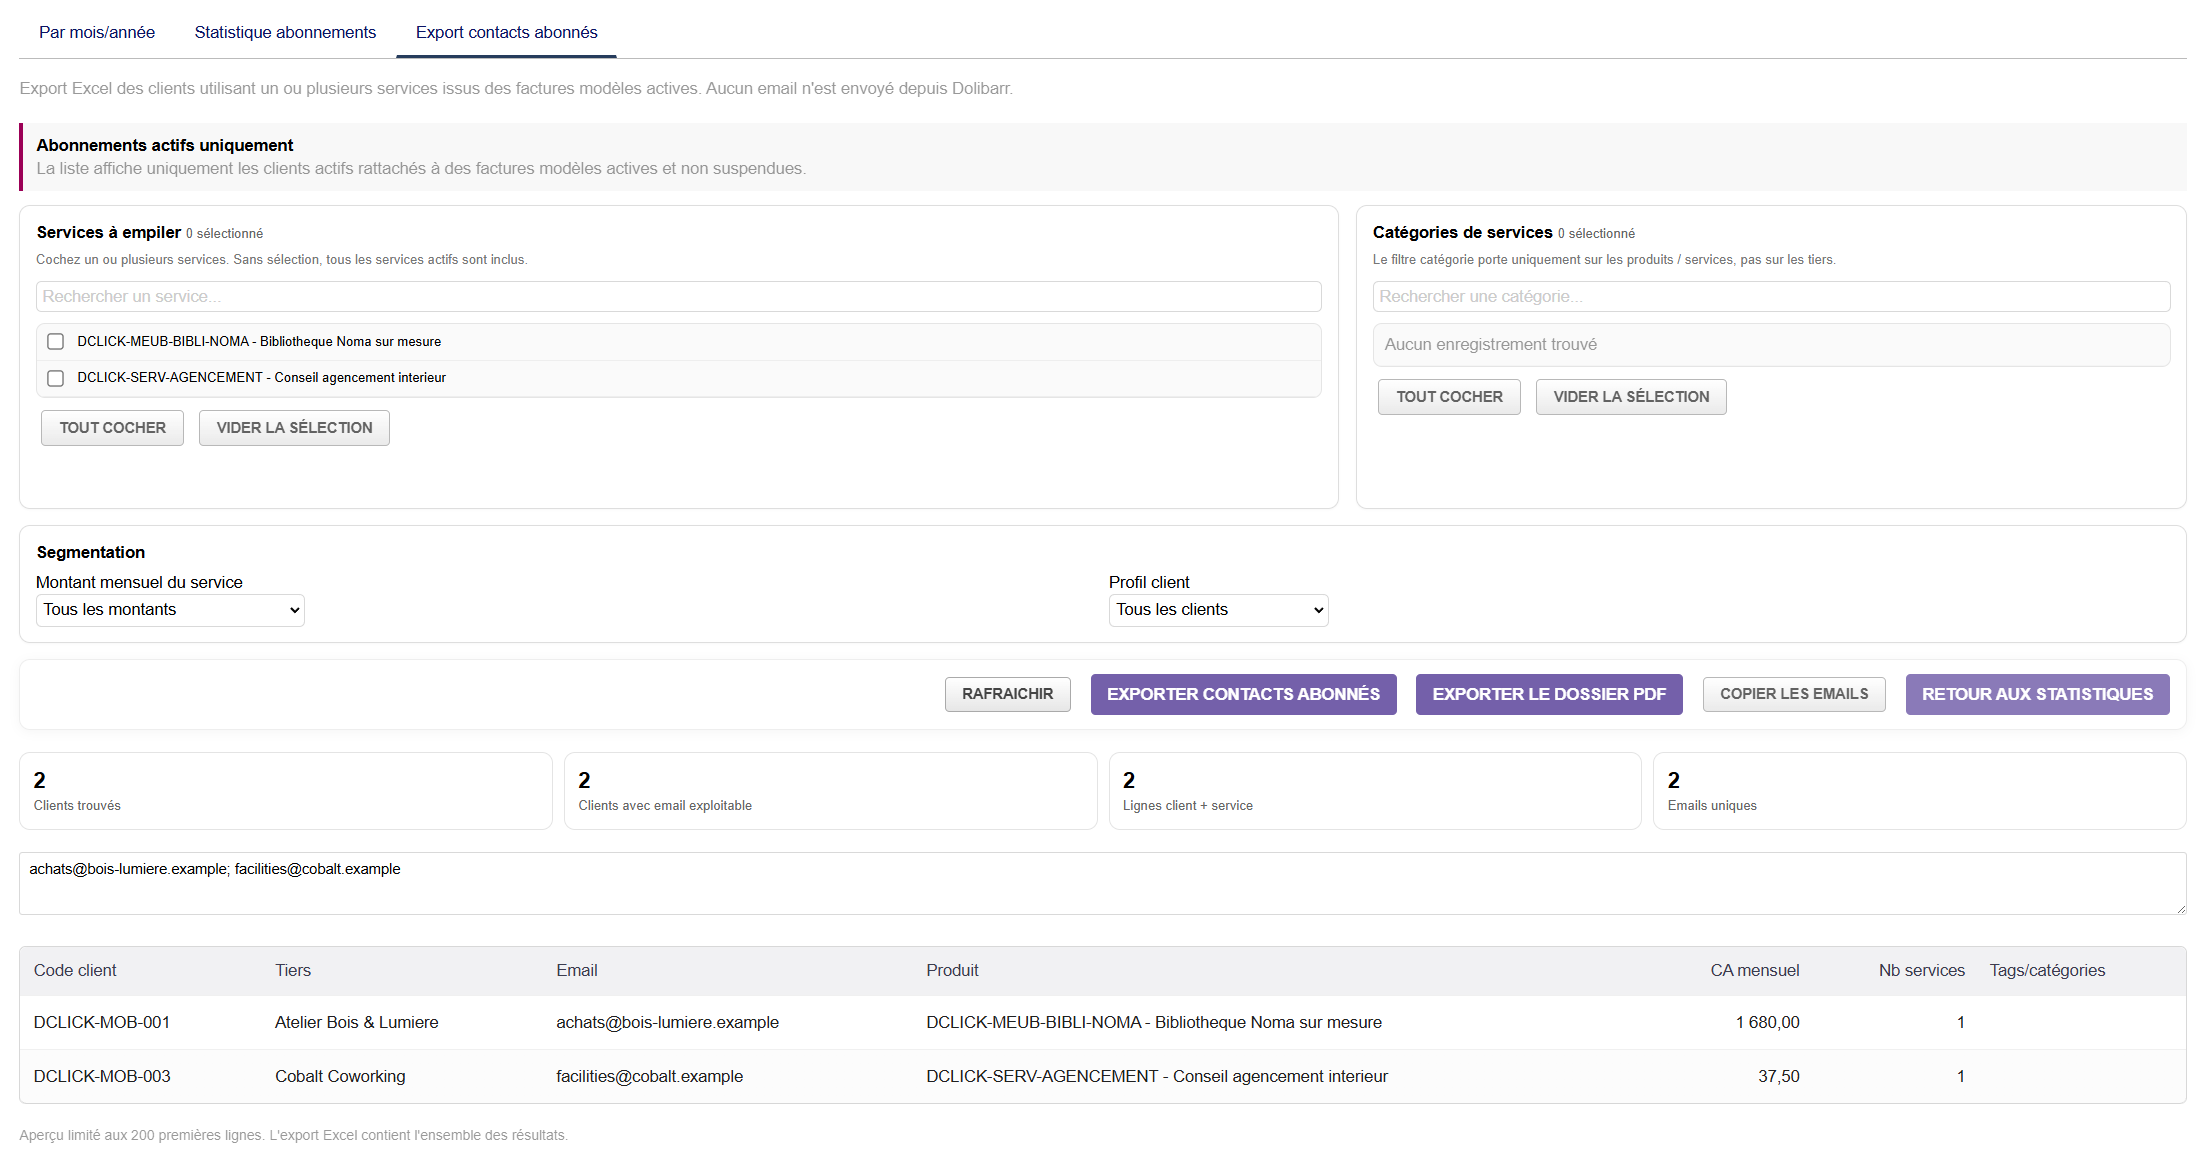Click Atelier Bois & Lumiere cell
2207x1175 pixels.
[357, 1022]
